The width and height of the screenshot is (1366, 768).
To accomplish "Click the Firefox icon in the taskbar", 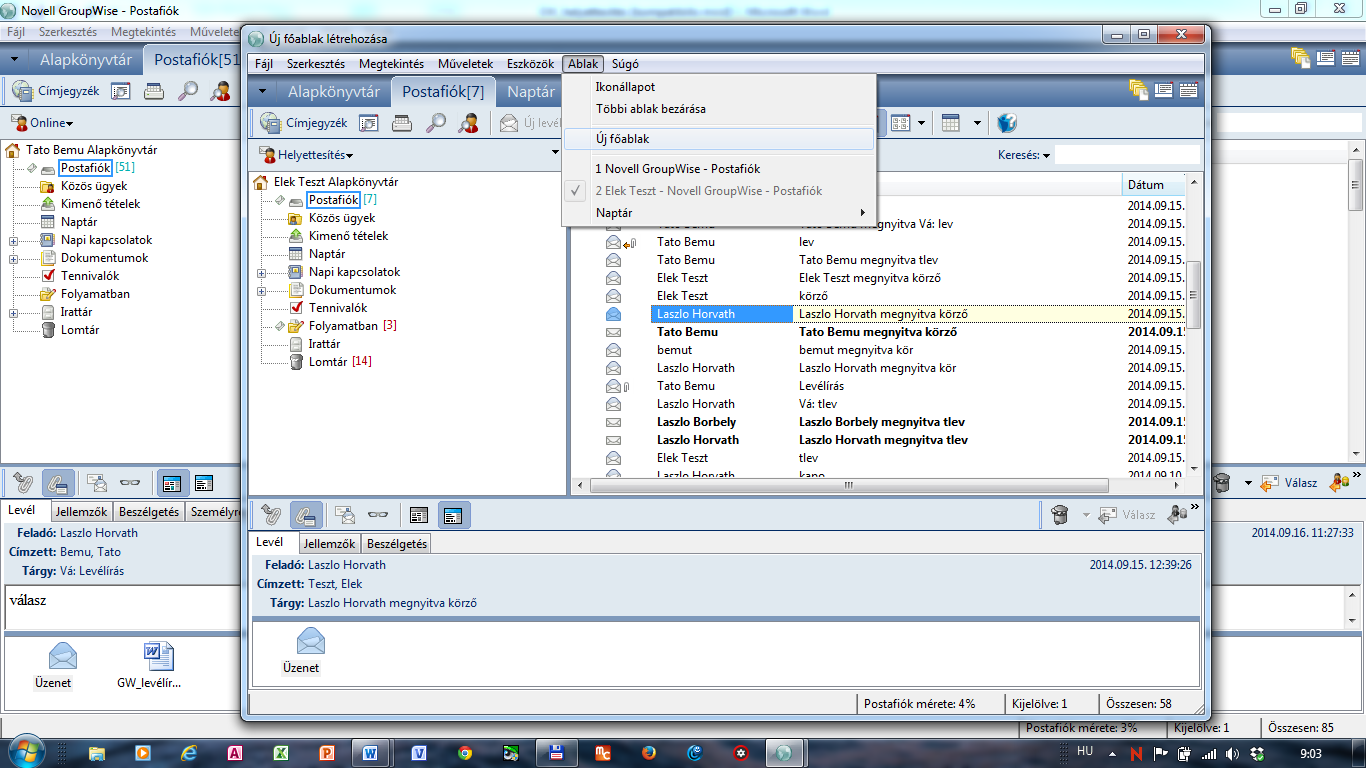I will [x=649, y=753].
